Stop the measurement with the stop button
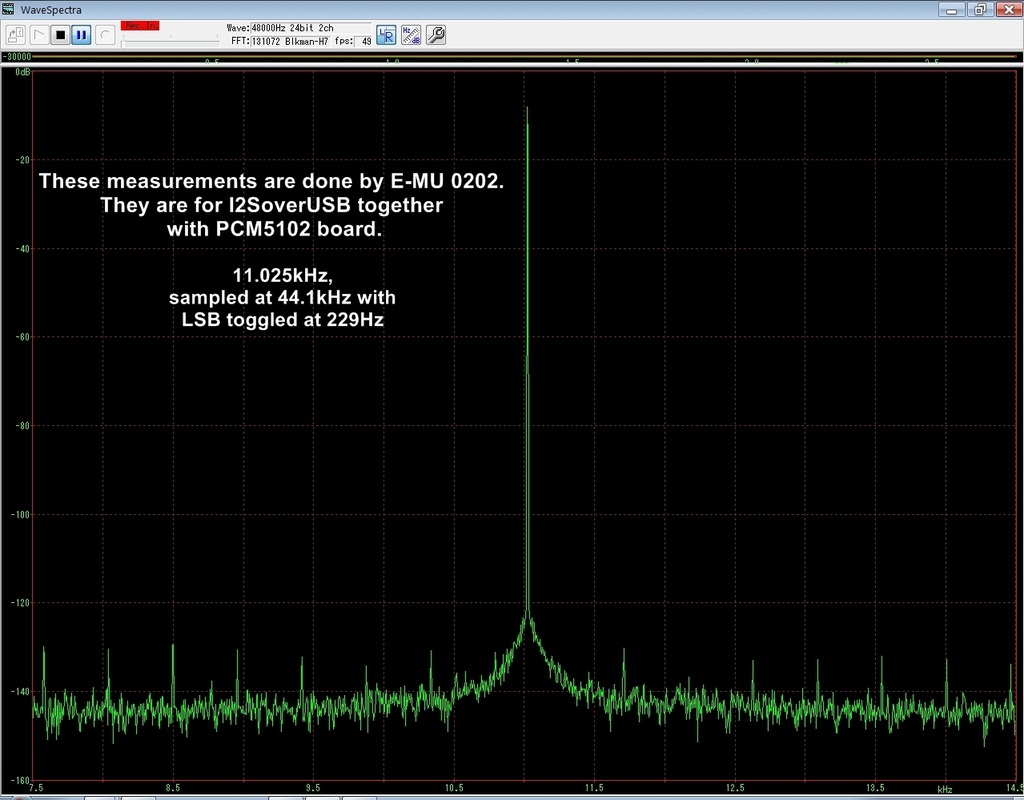Screen dimensions: 1024x800 click(x=60, y=35)
